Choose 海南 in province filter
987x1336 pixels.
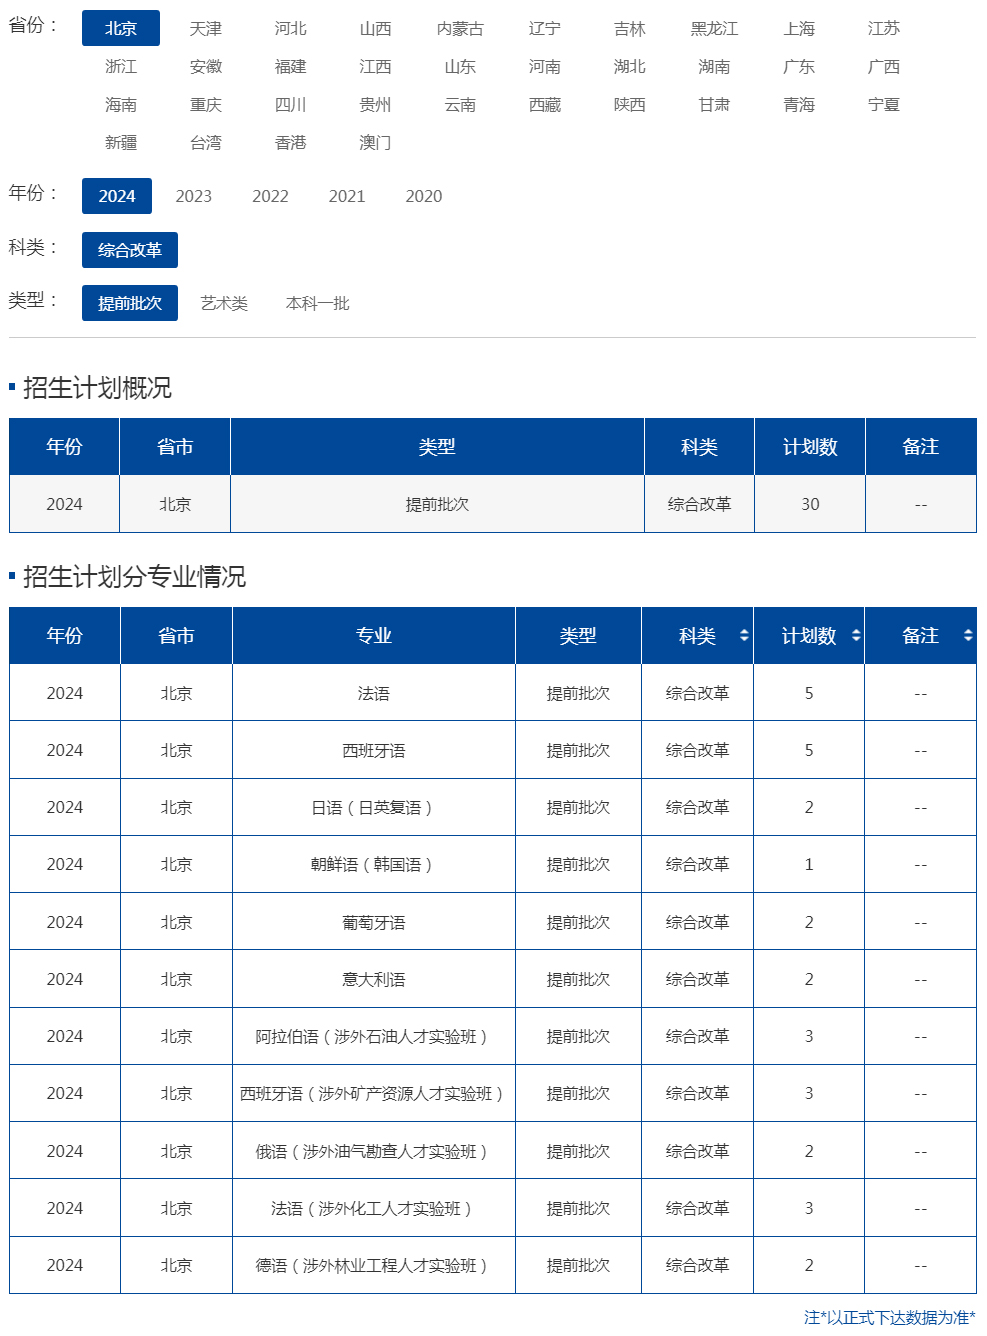(121, 104)
